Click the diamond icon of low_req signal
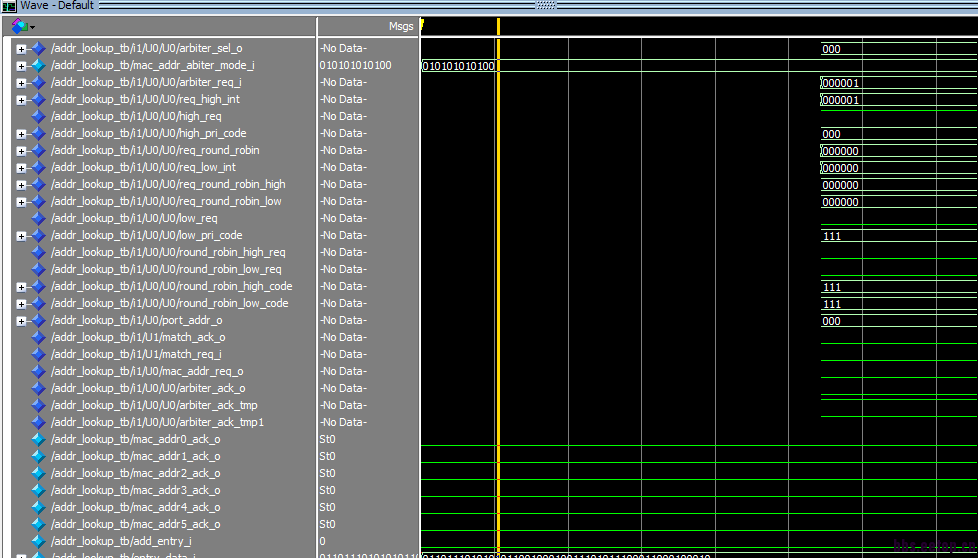The height and width of the screenshot is (558, 978). (x=39, y=218)
